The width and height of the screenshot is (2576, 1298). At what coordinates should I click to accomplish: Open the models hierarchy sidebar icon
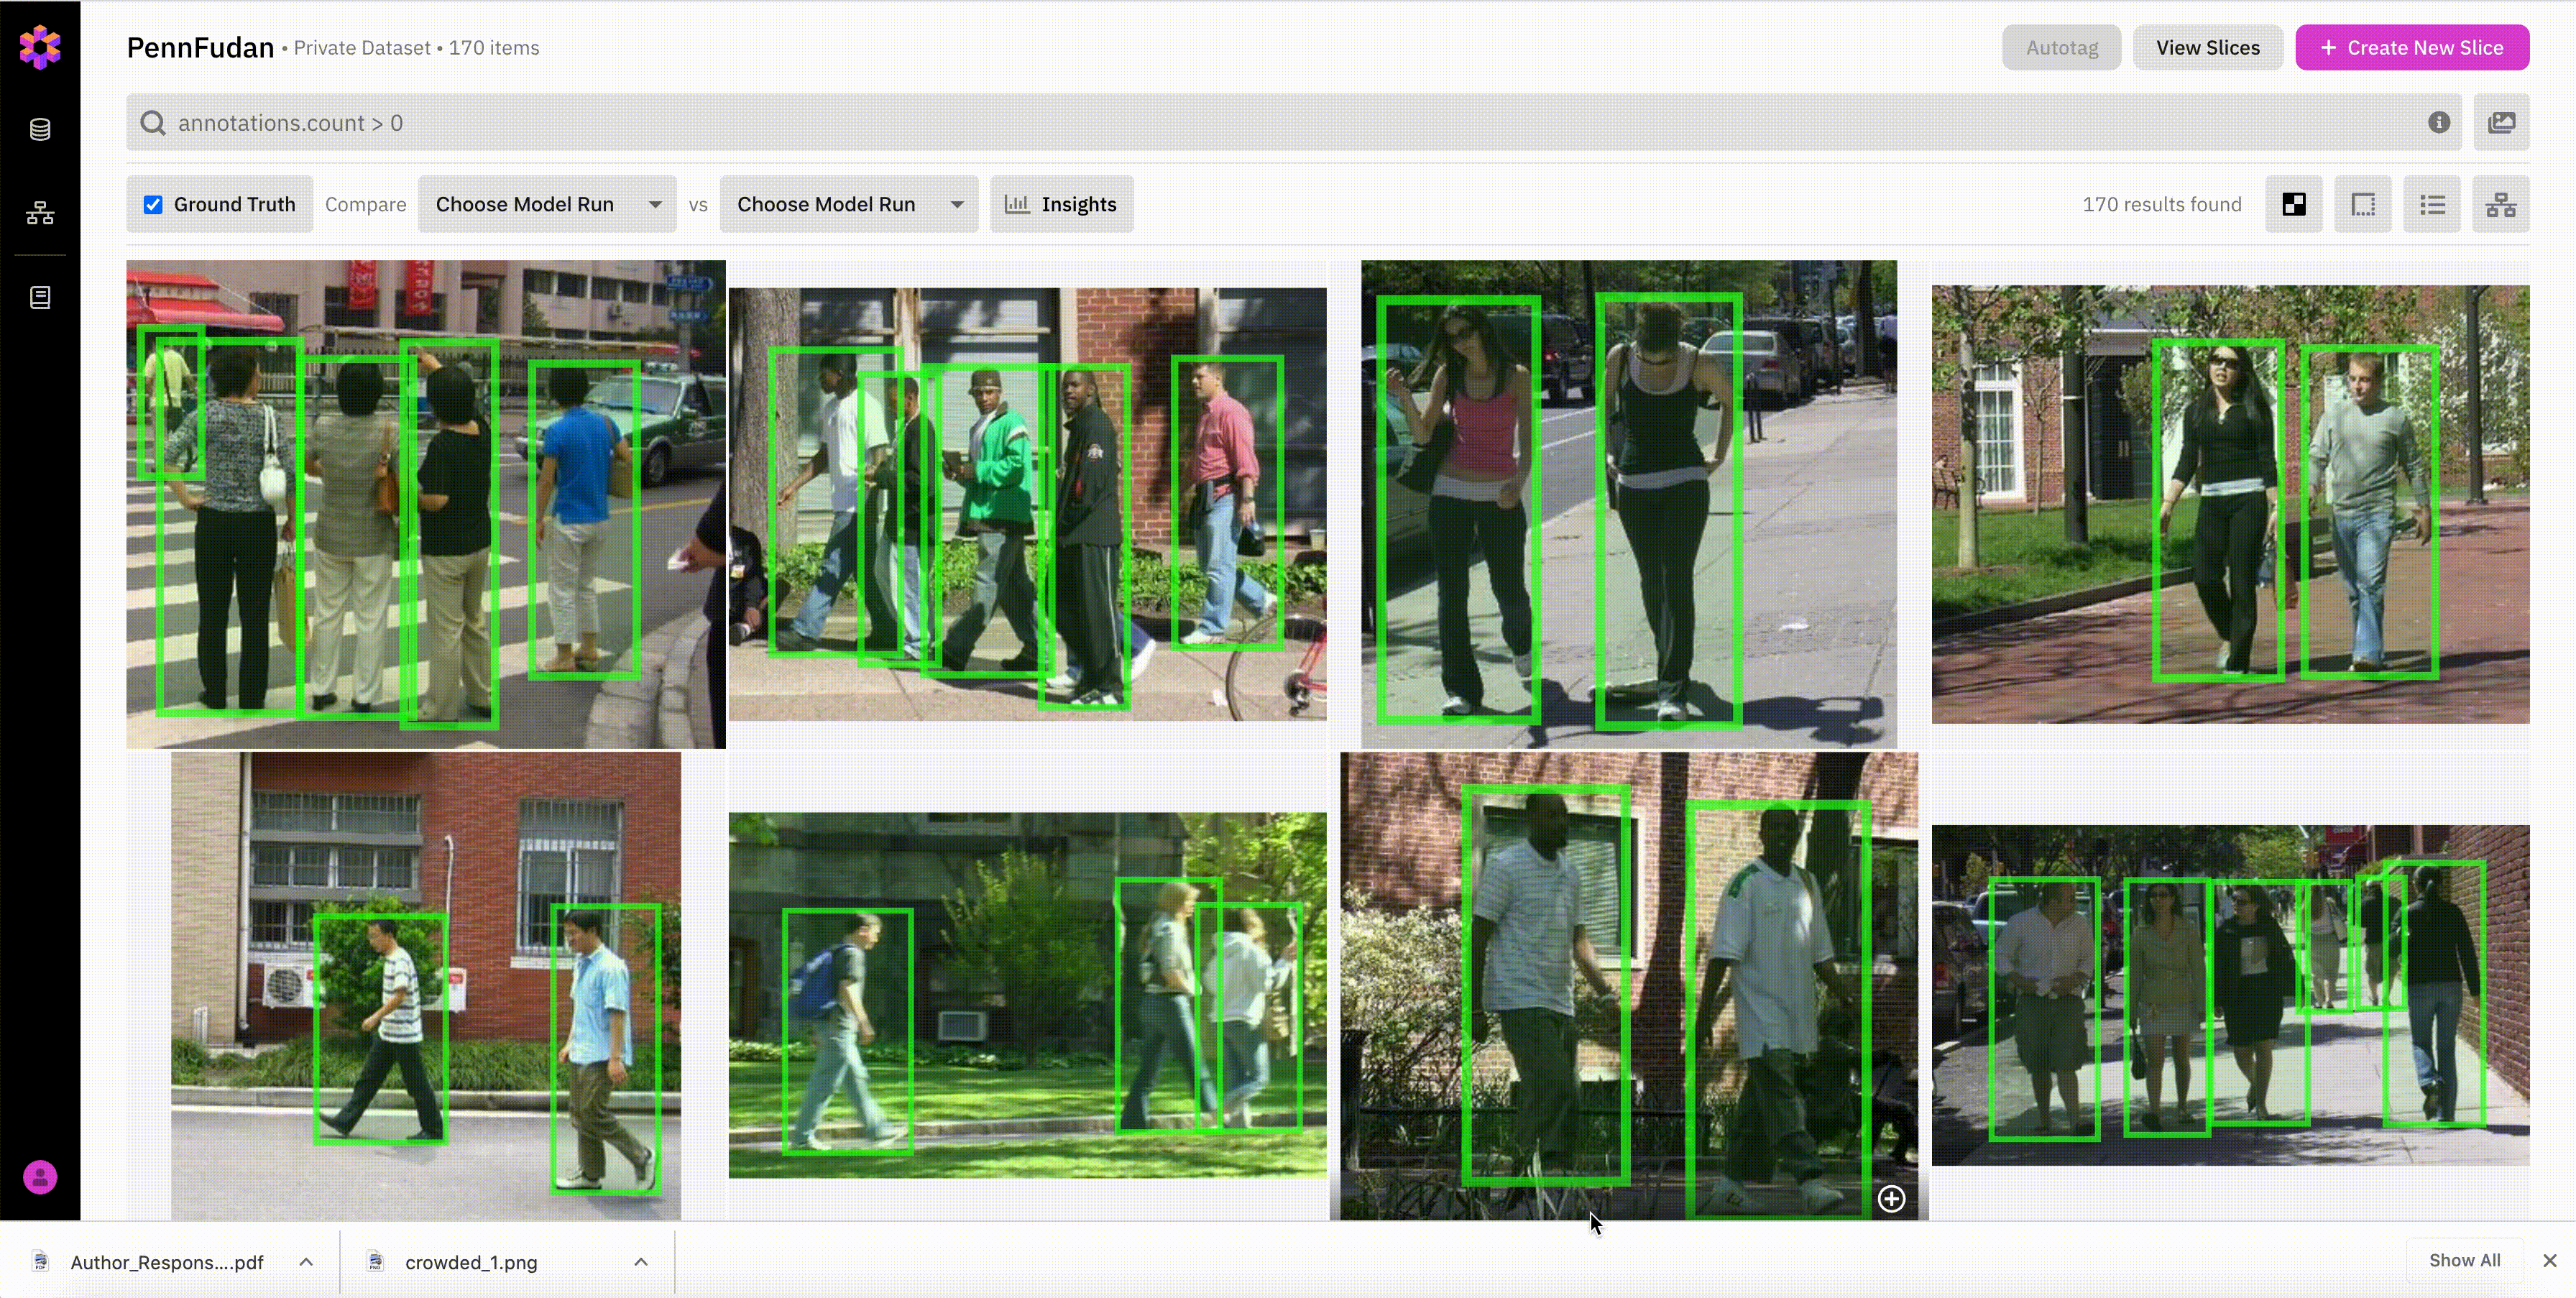point(40,213)
